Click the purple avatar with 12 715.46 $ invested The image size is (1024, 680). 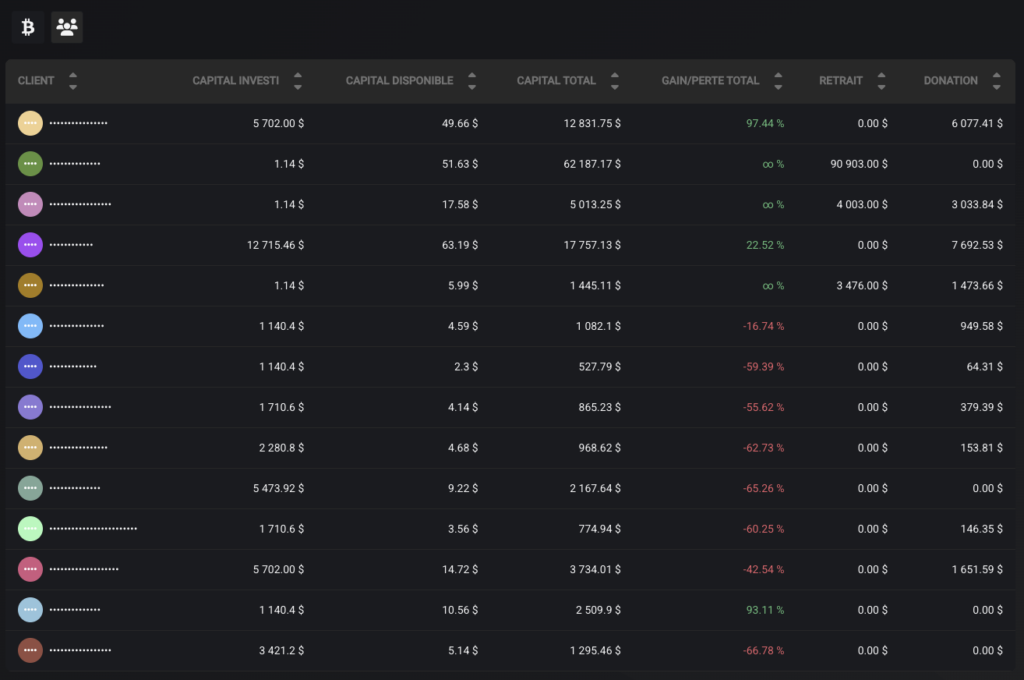[x=30, y=244]
